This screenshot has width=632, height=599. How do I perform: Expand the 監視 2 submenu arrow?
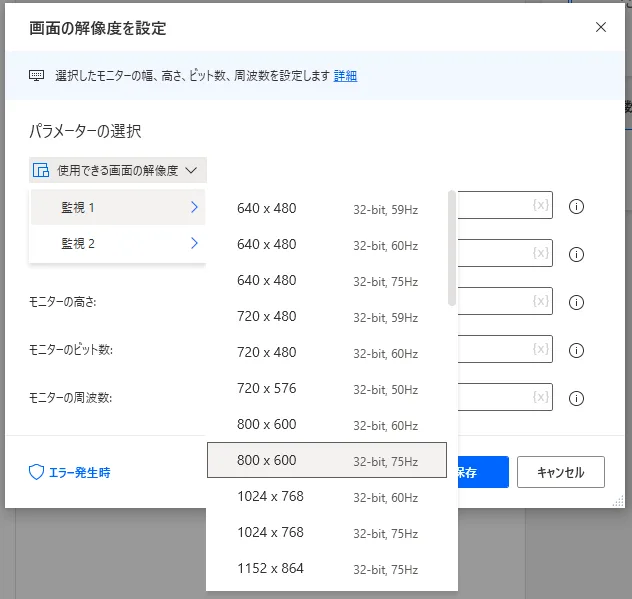(x=194, y=243)
